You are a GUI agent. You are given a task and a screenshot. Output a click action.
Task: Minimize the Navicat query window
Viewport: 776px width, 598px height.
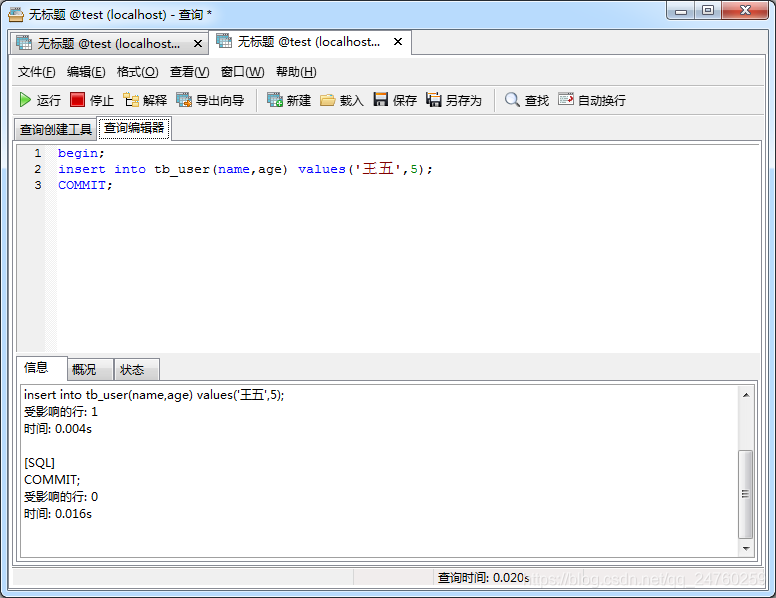pyautogui.click(x=681, y=11)
